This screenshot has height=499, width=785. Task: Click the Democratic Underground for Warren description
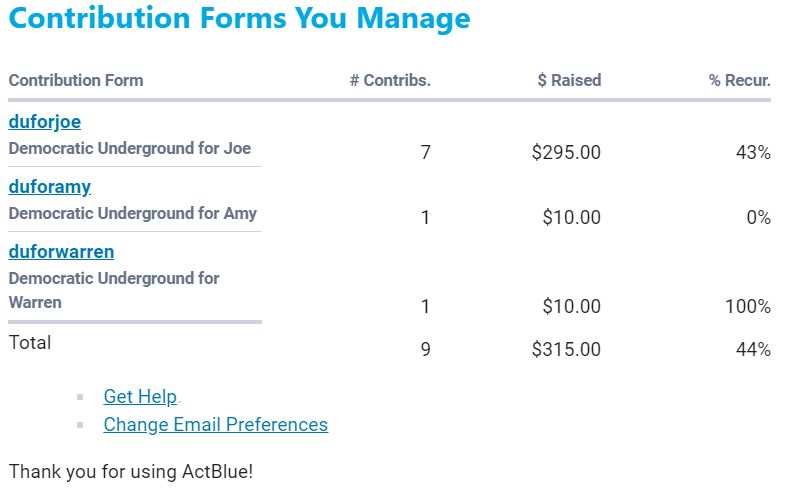pos(114,290)
